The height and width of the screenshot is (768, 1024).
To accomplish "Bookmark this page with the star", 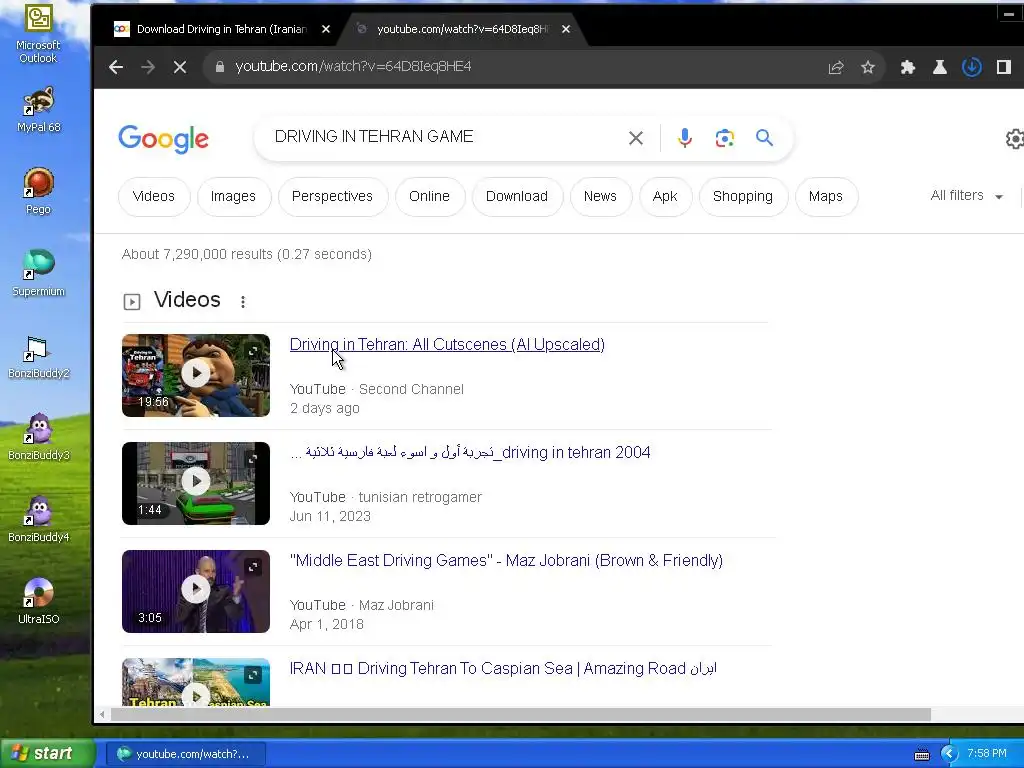I will (867, 67).
